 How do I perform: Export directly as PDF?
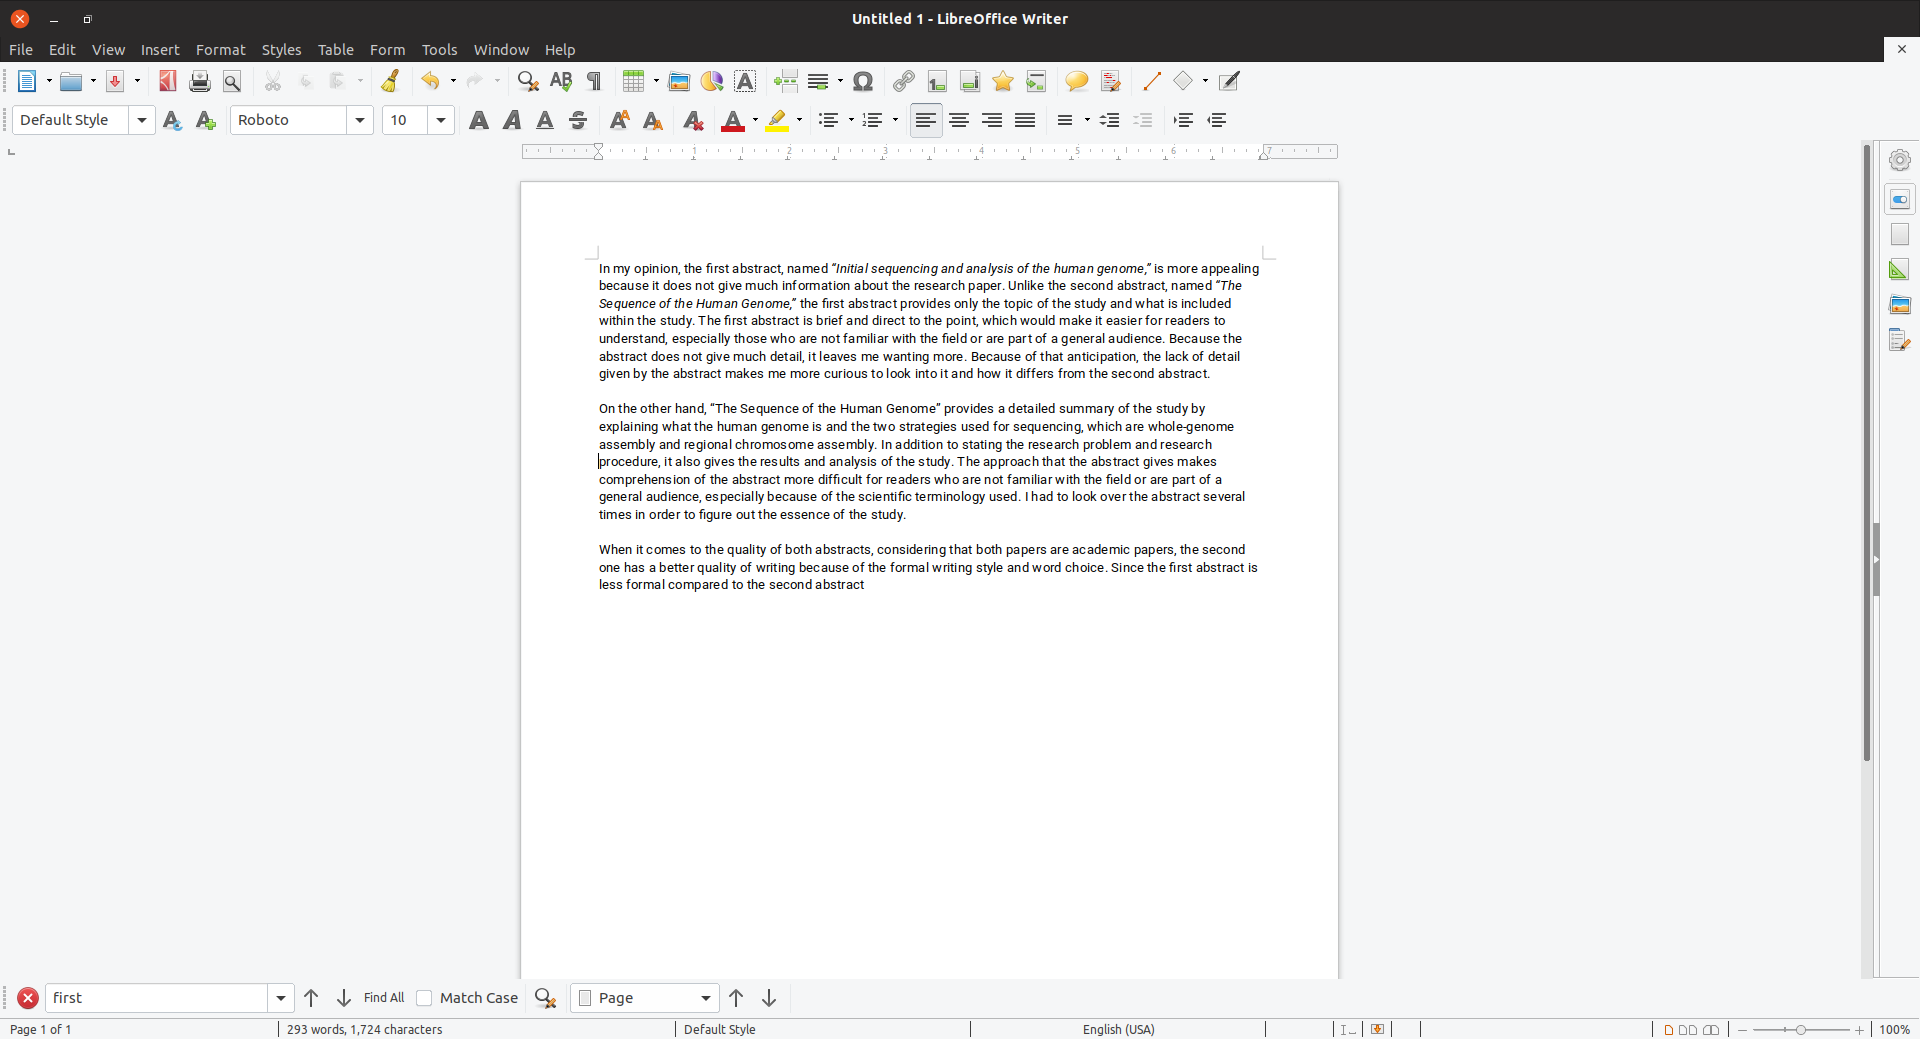click(x=167, y=82)
